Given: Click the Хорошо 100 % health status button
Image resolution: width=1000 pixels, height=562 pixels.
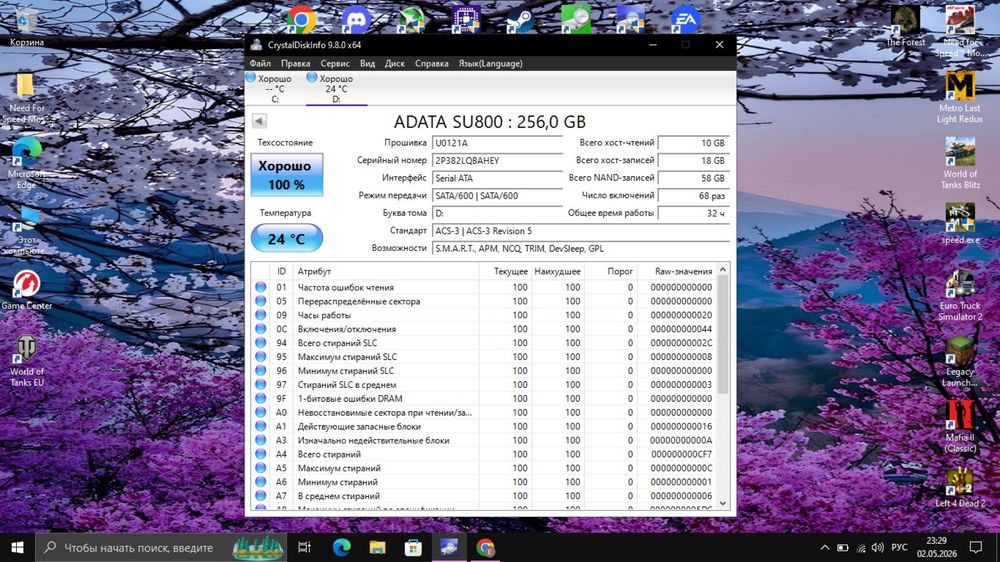Looking at the screenshot, I should [286, 174].
